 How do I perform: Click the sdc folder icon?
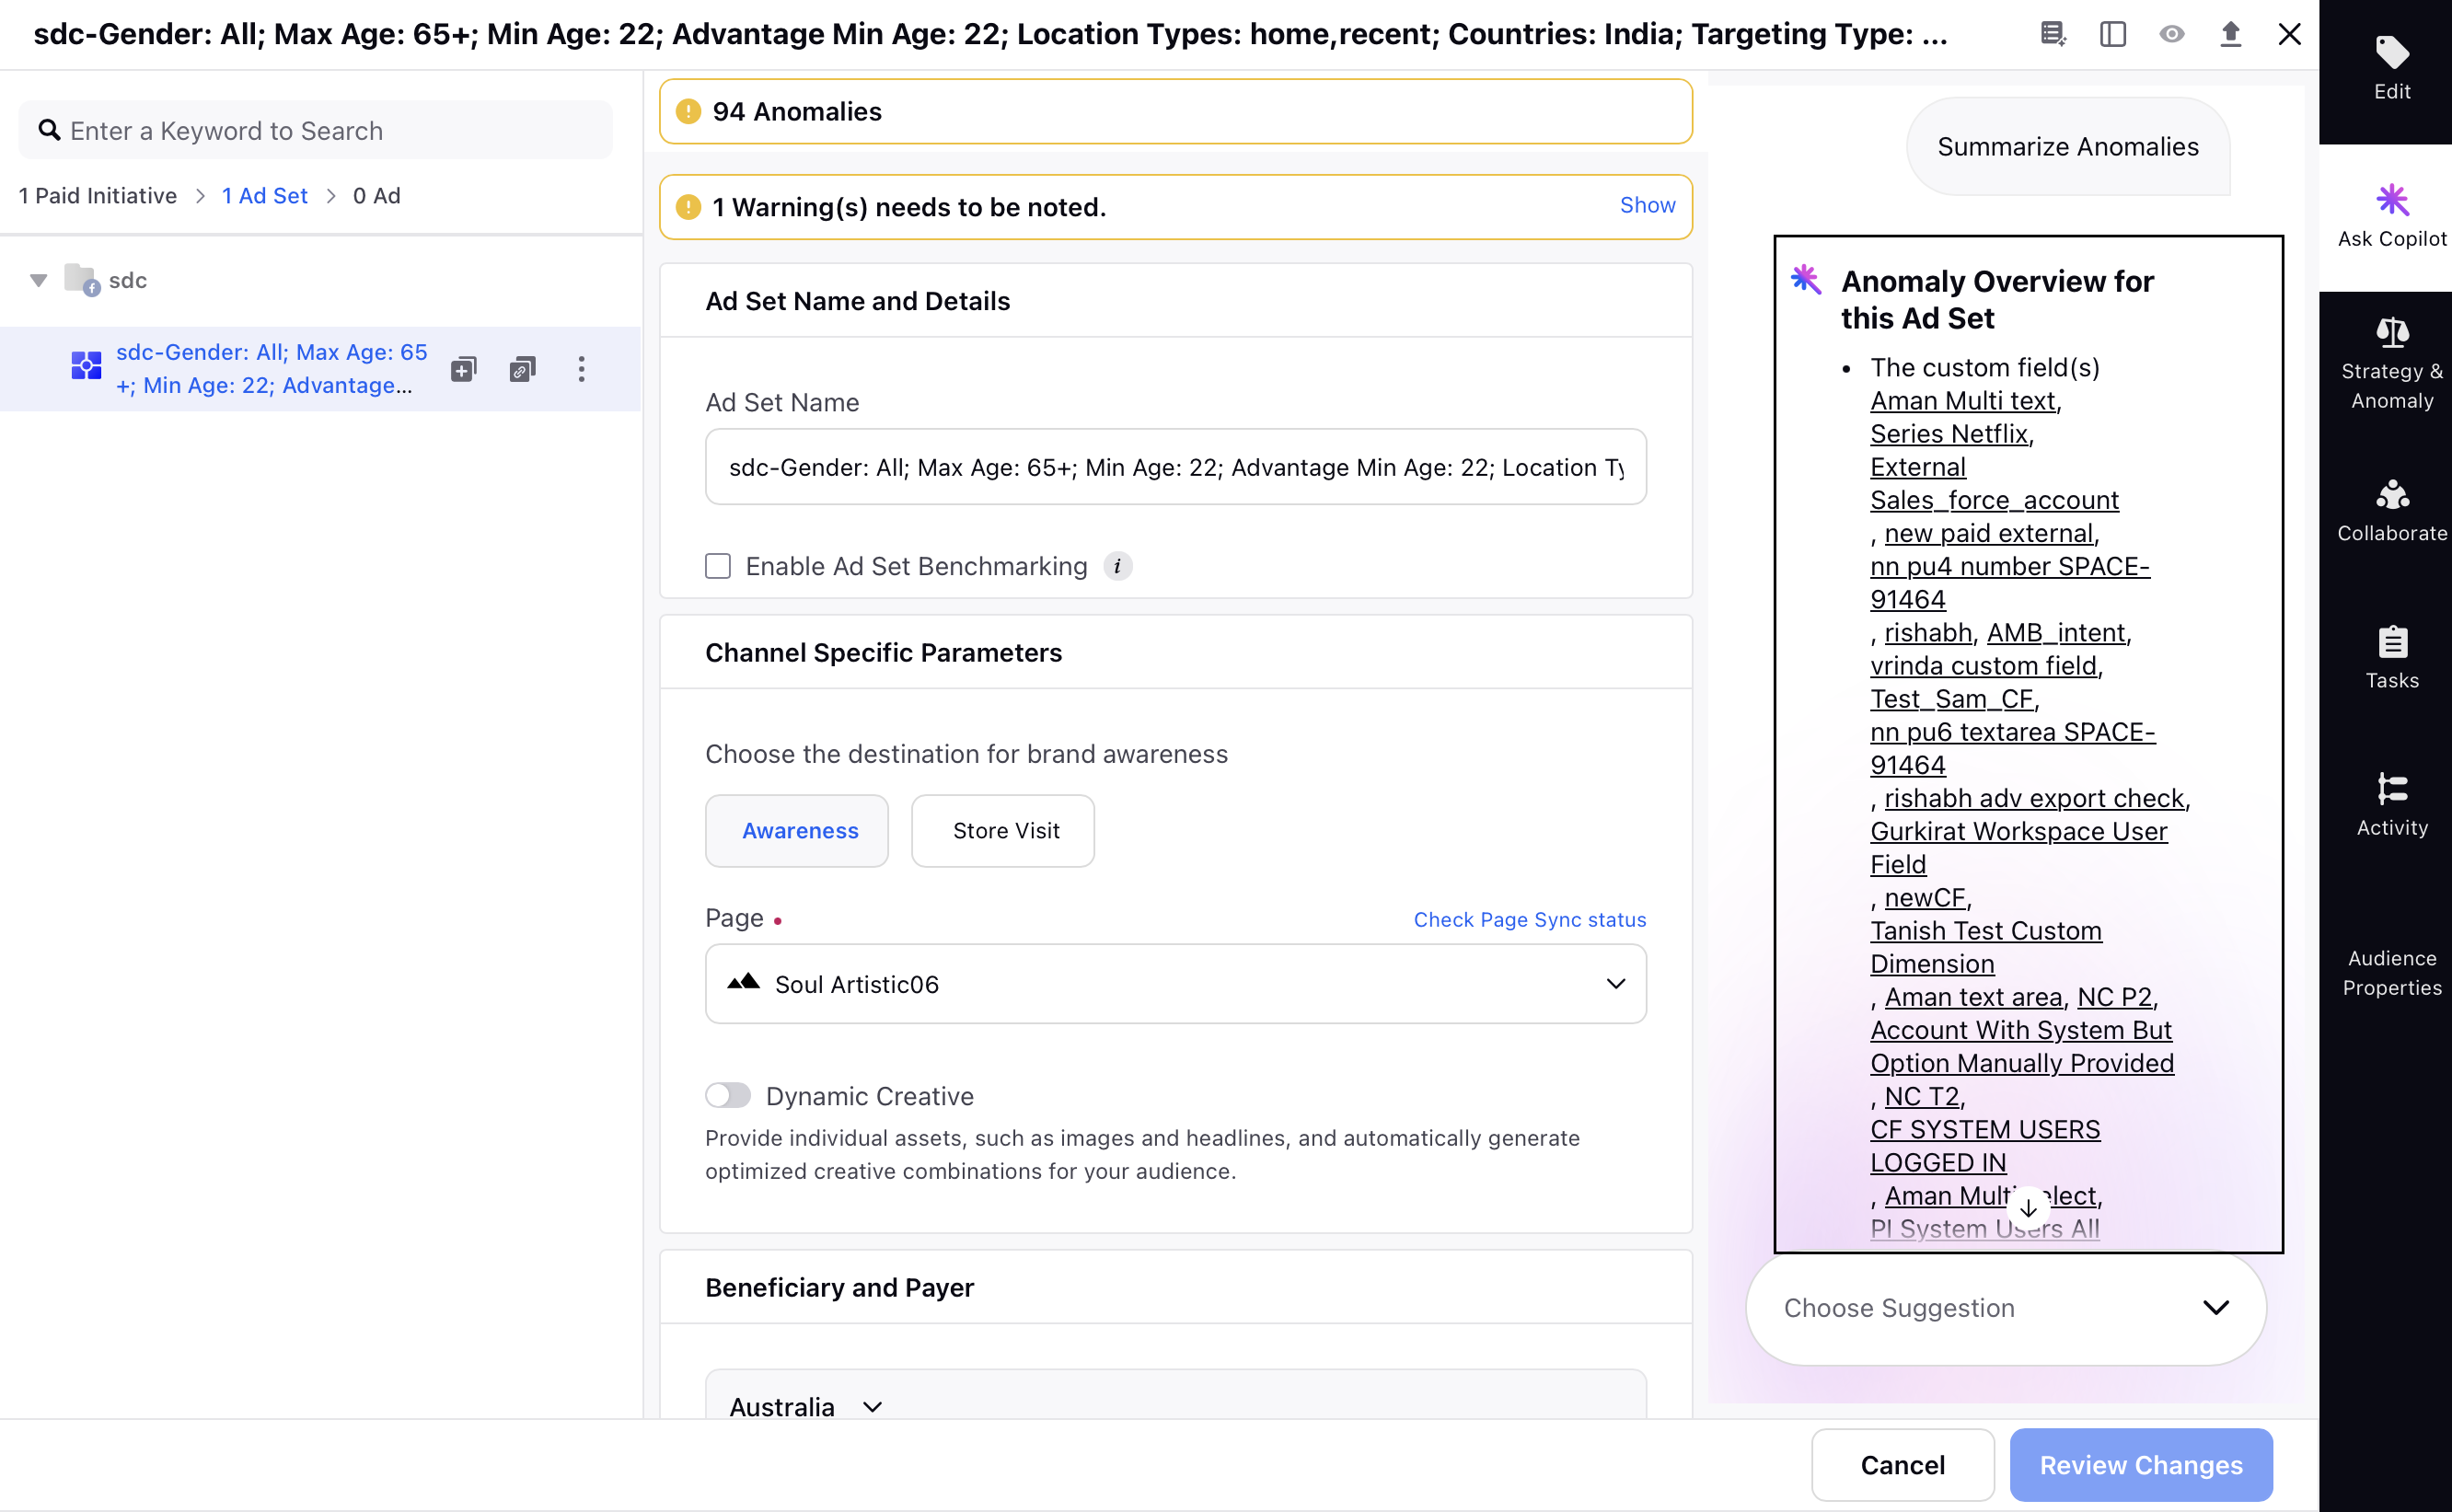tap(81, 279)
